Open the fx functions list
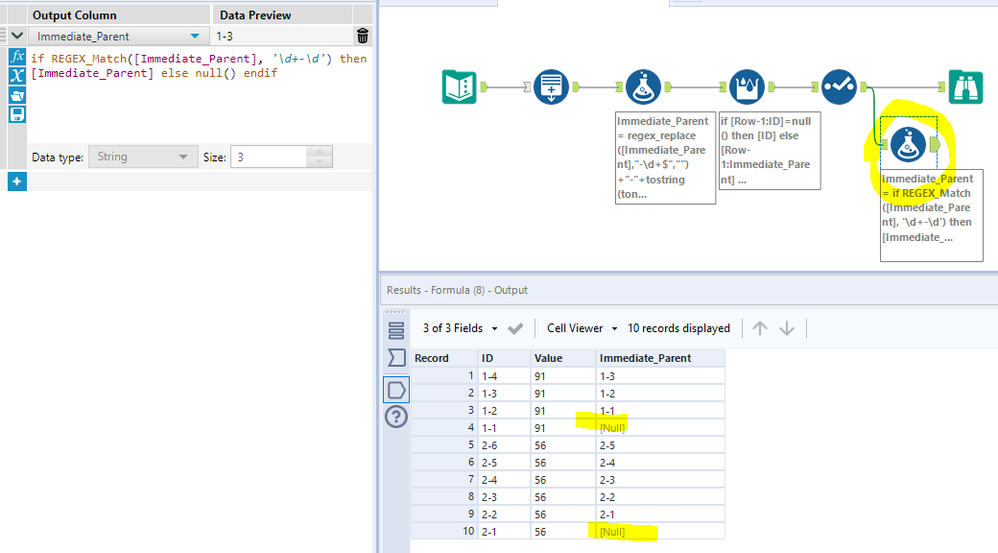Screen dimensions: 998x553 tap(16, 57)
